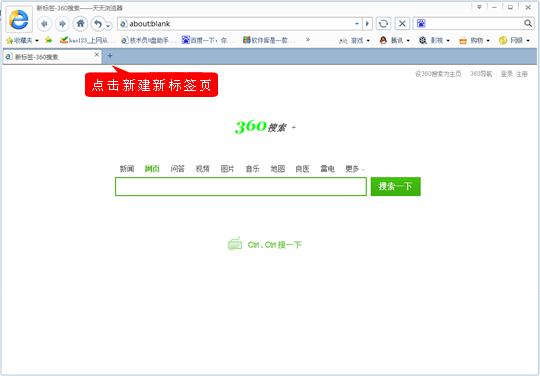
Task: Click the add-to-favorites star icon
Action: click(x=49, y=40)
